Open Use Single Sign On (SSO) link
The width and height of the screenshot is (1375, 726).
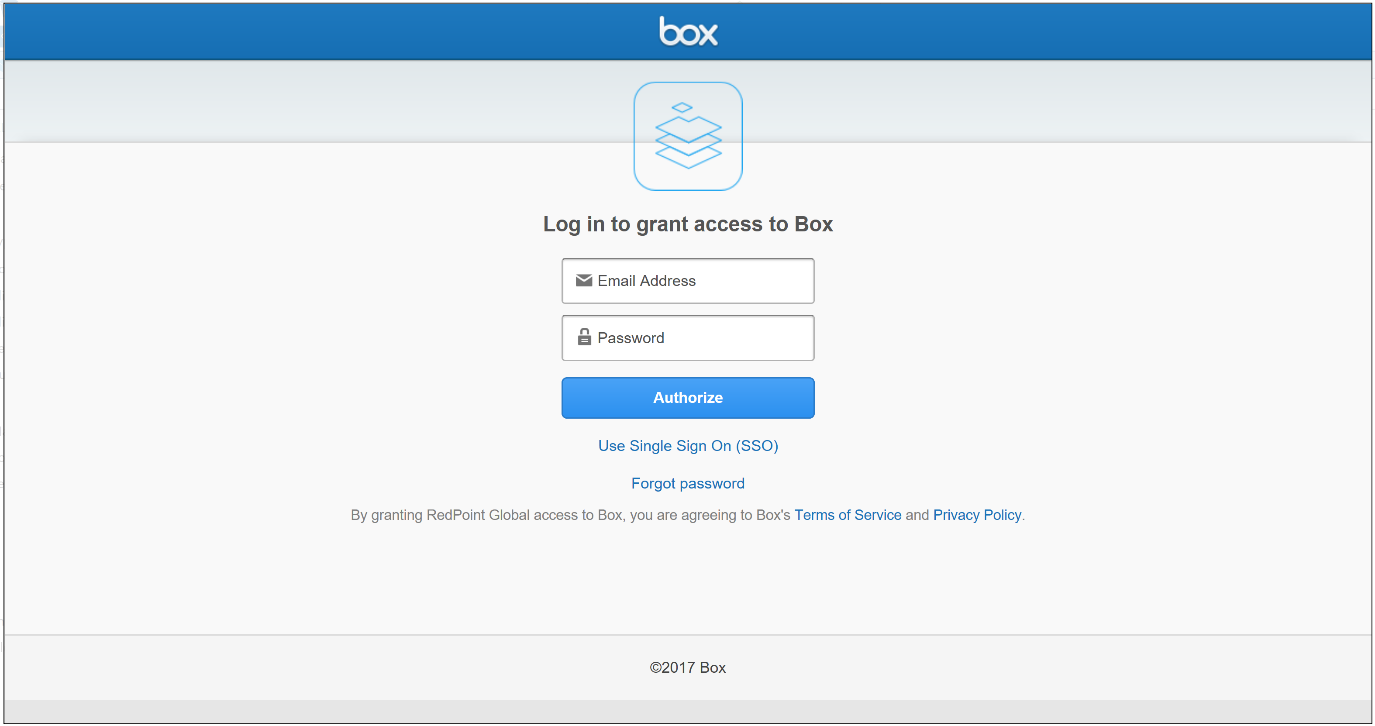pos(688,446)
